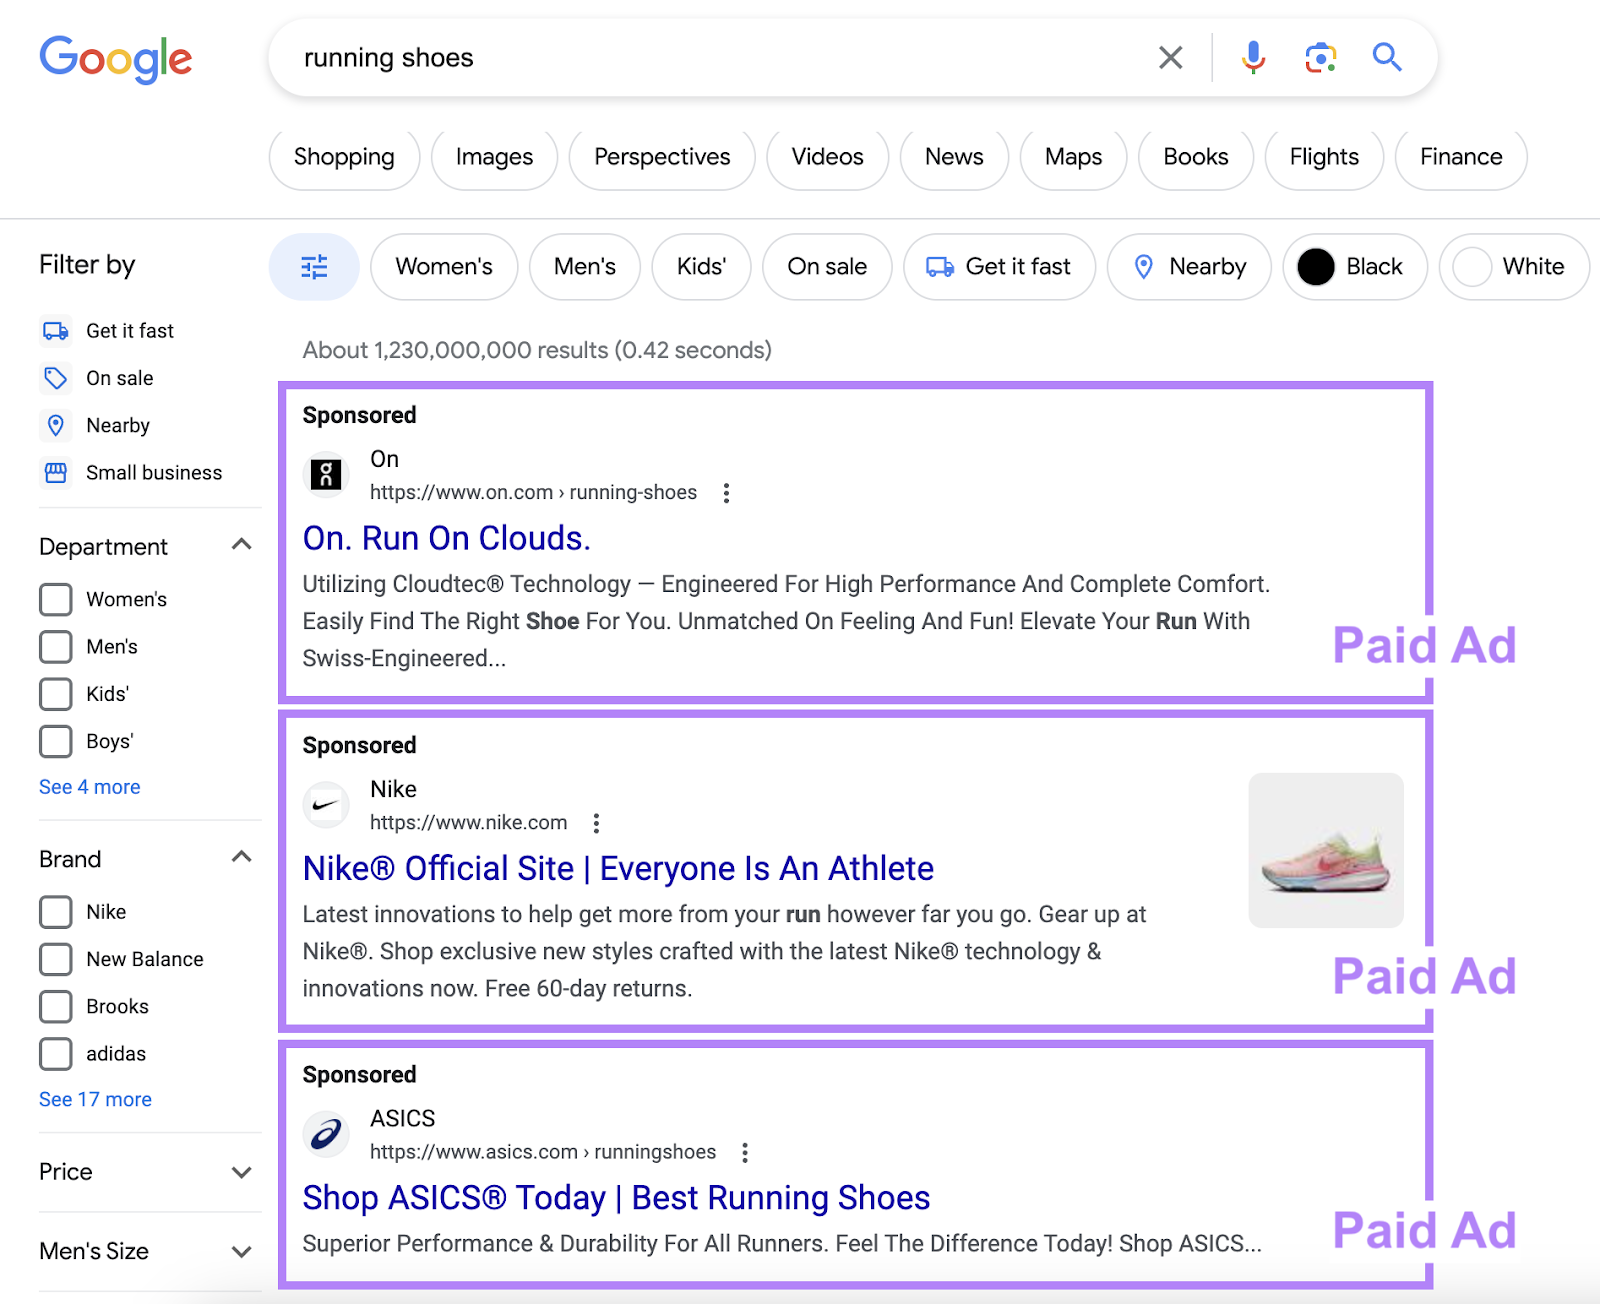Open the three-dot menu on the ASICS ad
The width and height of the screenshot is (1600, 1304).
click(744, 1152)
